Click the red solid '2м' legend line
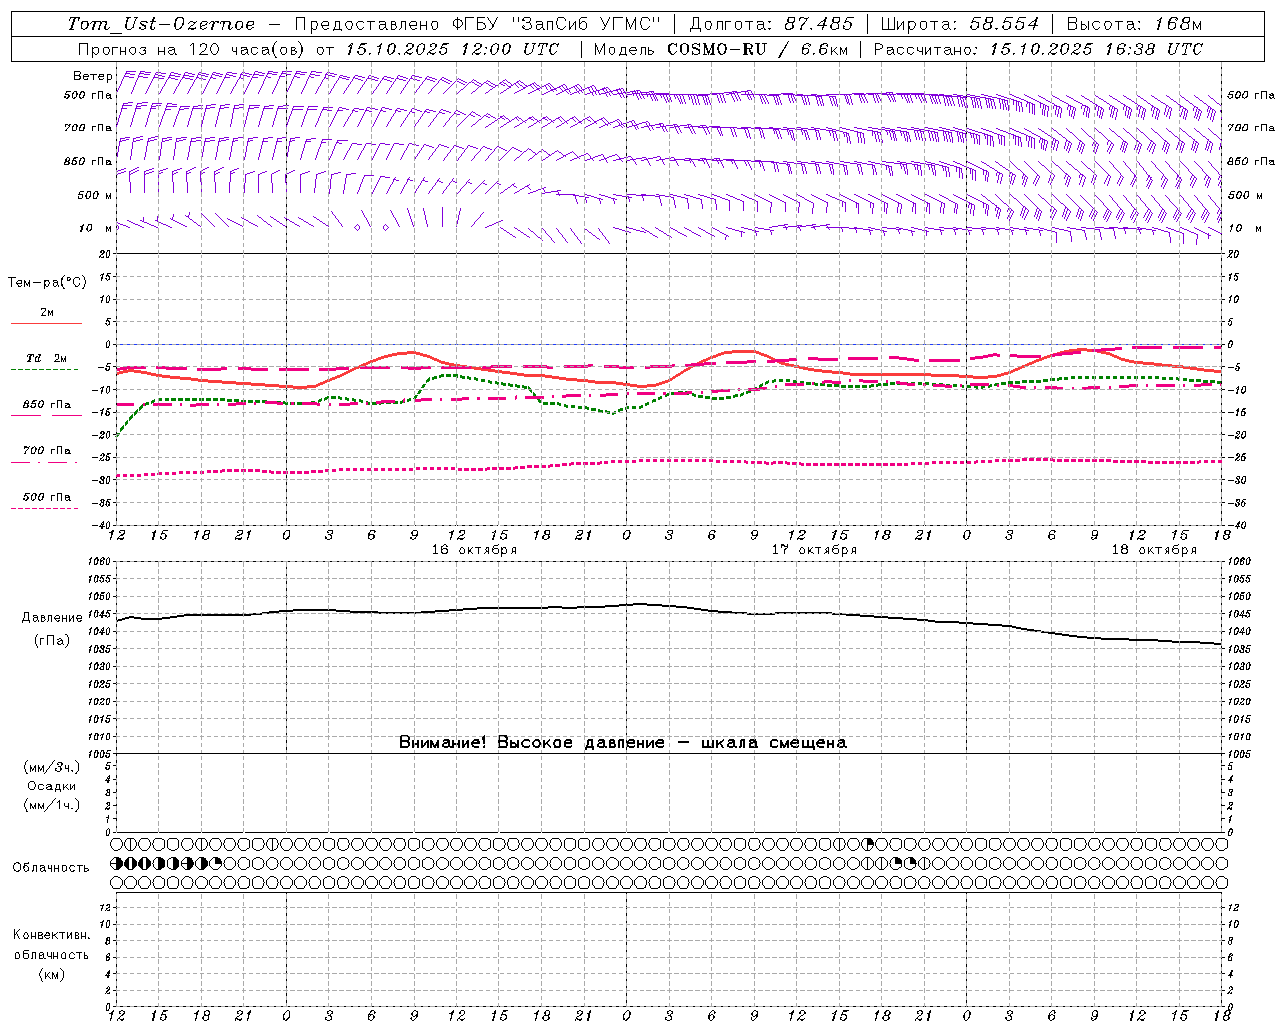The height and width of the screenshot is (1024, 1280). tap(46, 323)
